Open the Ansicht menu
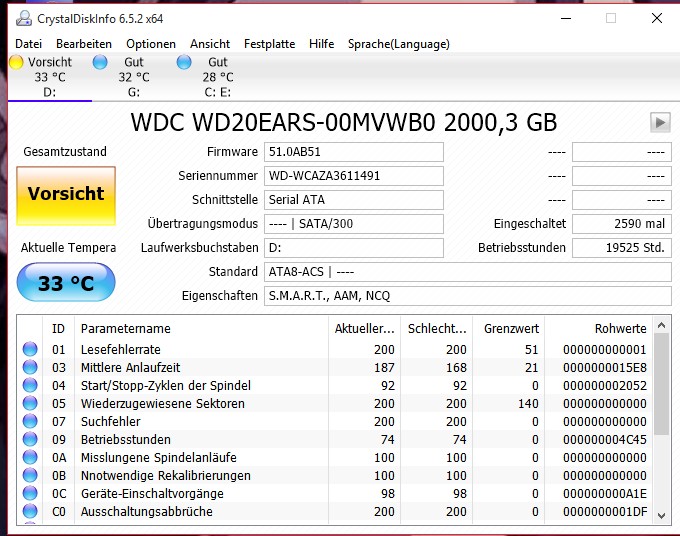Viewport: 680px width, 536px height. [x=210, y=44]
